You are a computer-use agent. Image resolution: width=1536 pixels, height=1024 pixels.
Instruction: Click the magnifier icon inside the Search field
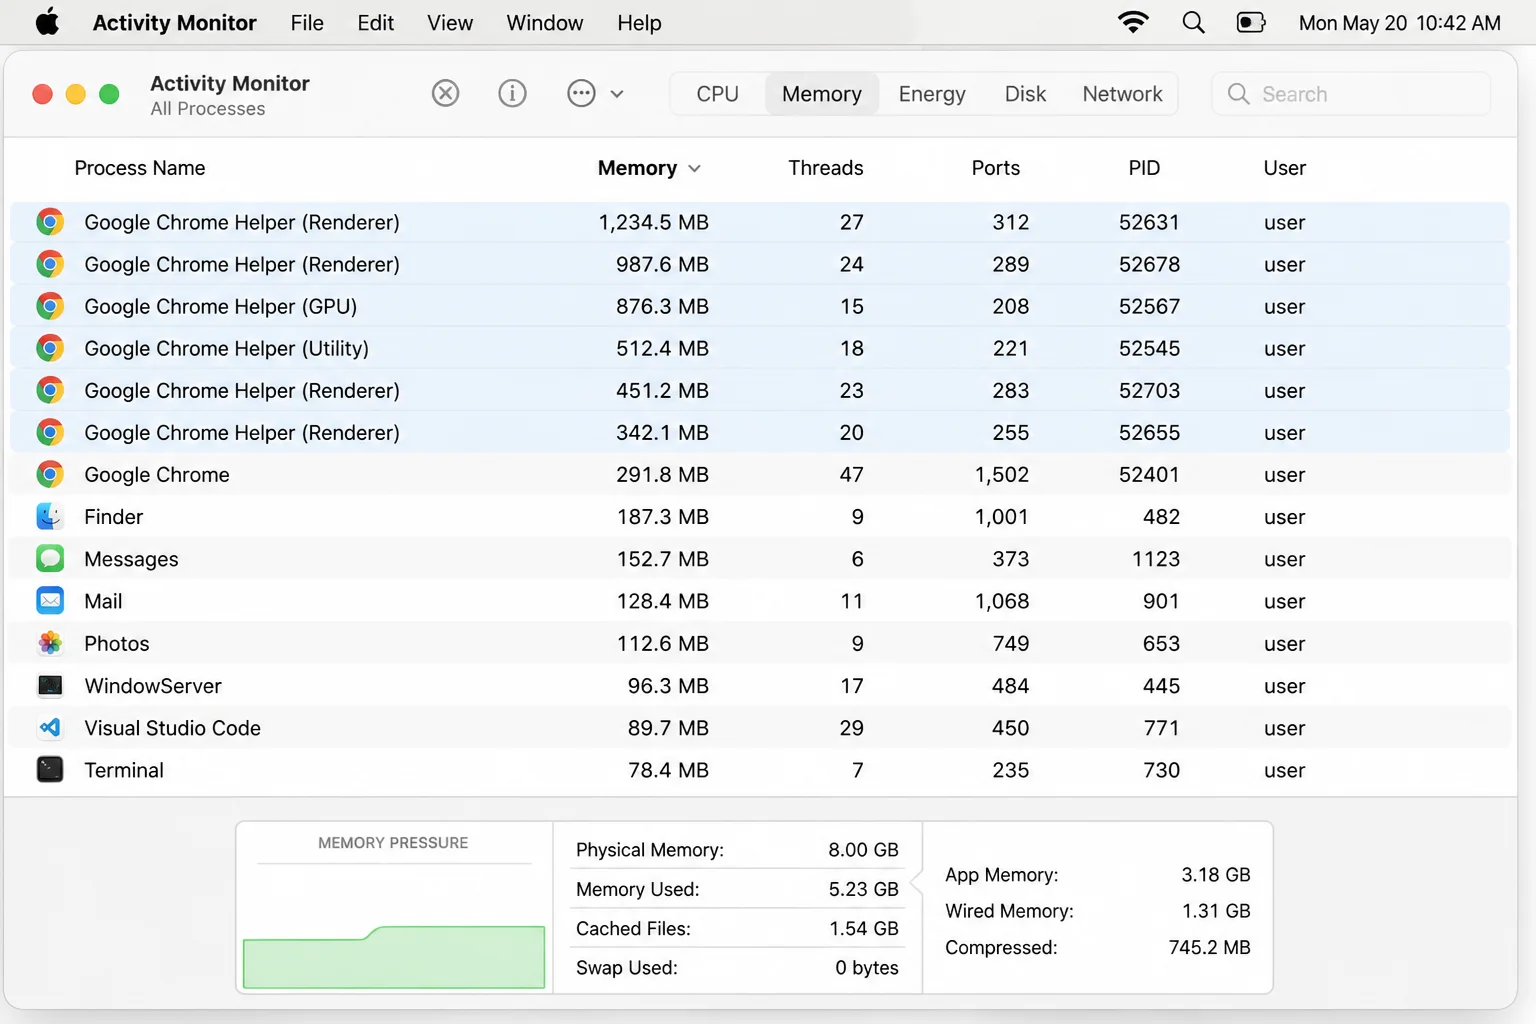[1238, 94]
